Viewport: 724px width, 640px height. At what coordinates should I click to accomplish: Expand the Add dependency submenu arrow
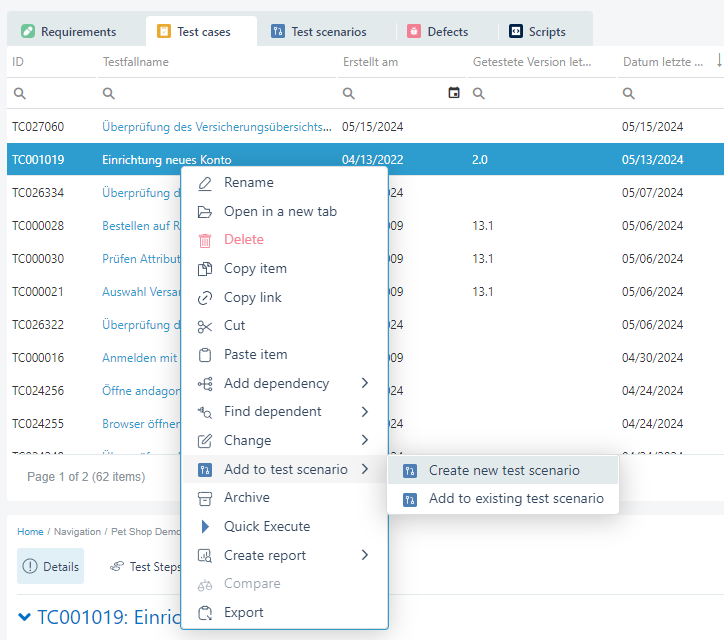(x=365, y=384)
